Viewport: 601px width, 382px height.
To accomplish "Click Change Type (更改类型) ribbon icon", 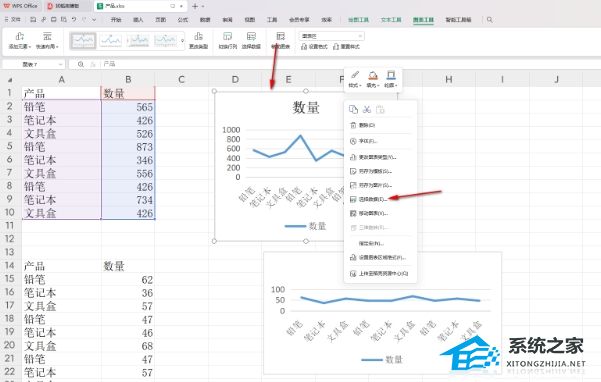I will [198, 41].
